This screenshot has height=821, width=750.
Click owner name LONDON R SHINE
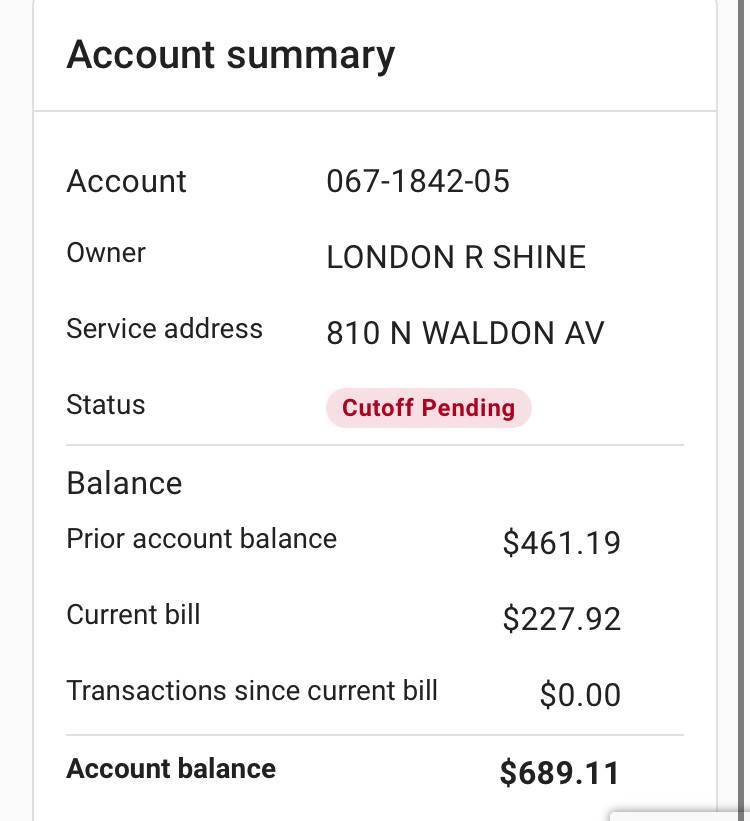click(456, 257)
